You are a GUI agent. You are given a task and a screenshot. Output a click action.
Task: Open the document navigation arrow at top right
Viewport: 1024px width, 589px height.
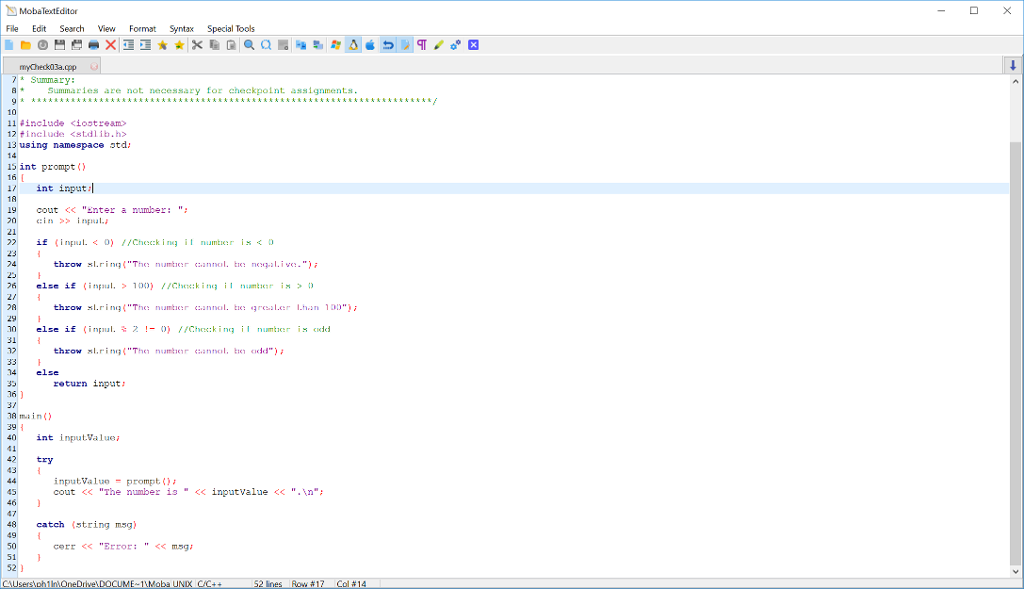click(x=1012, y=64)
